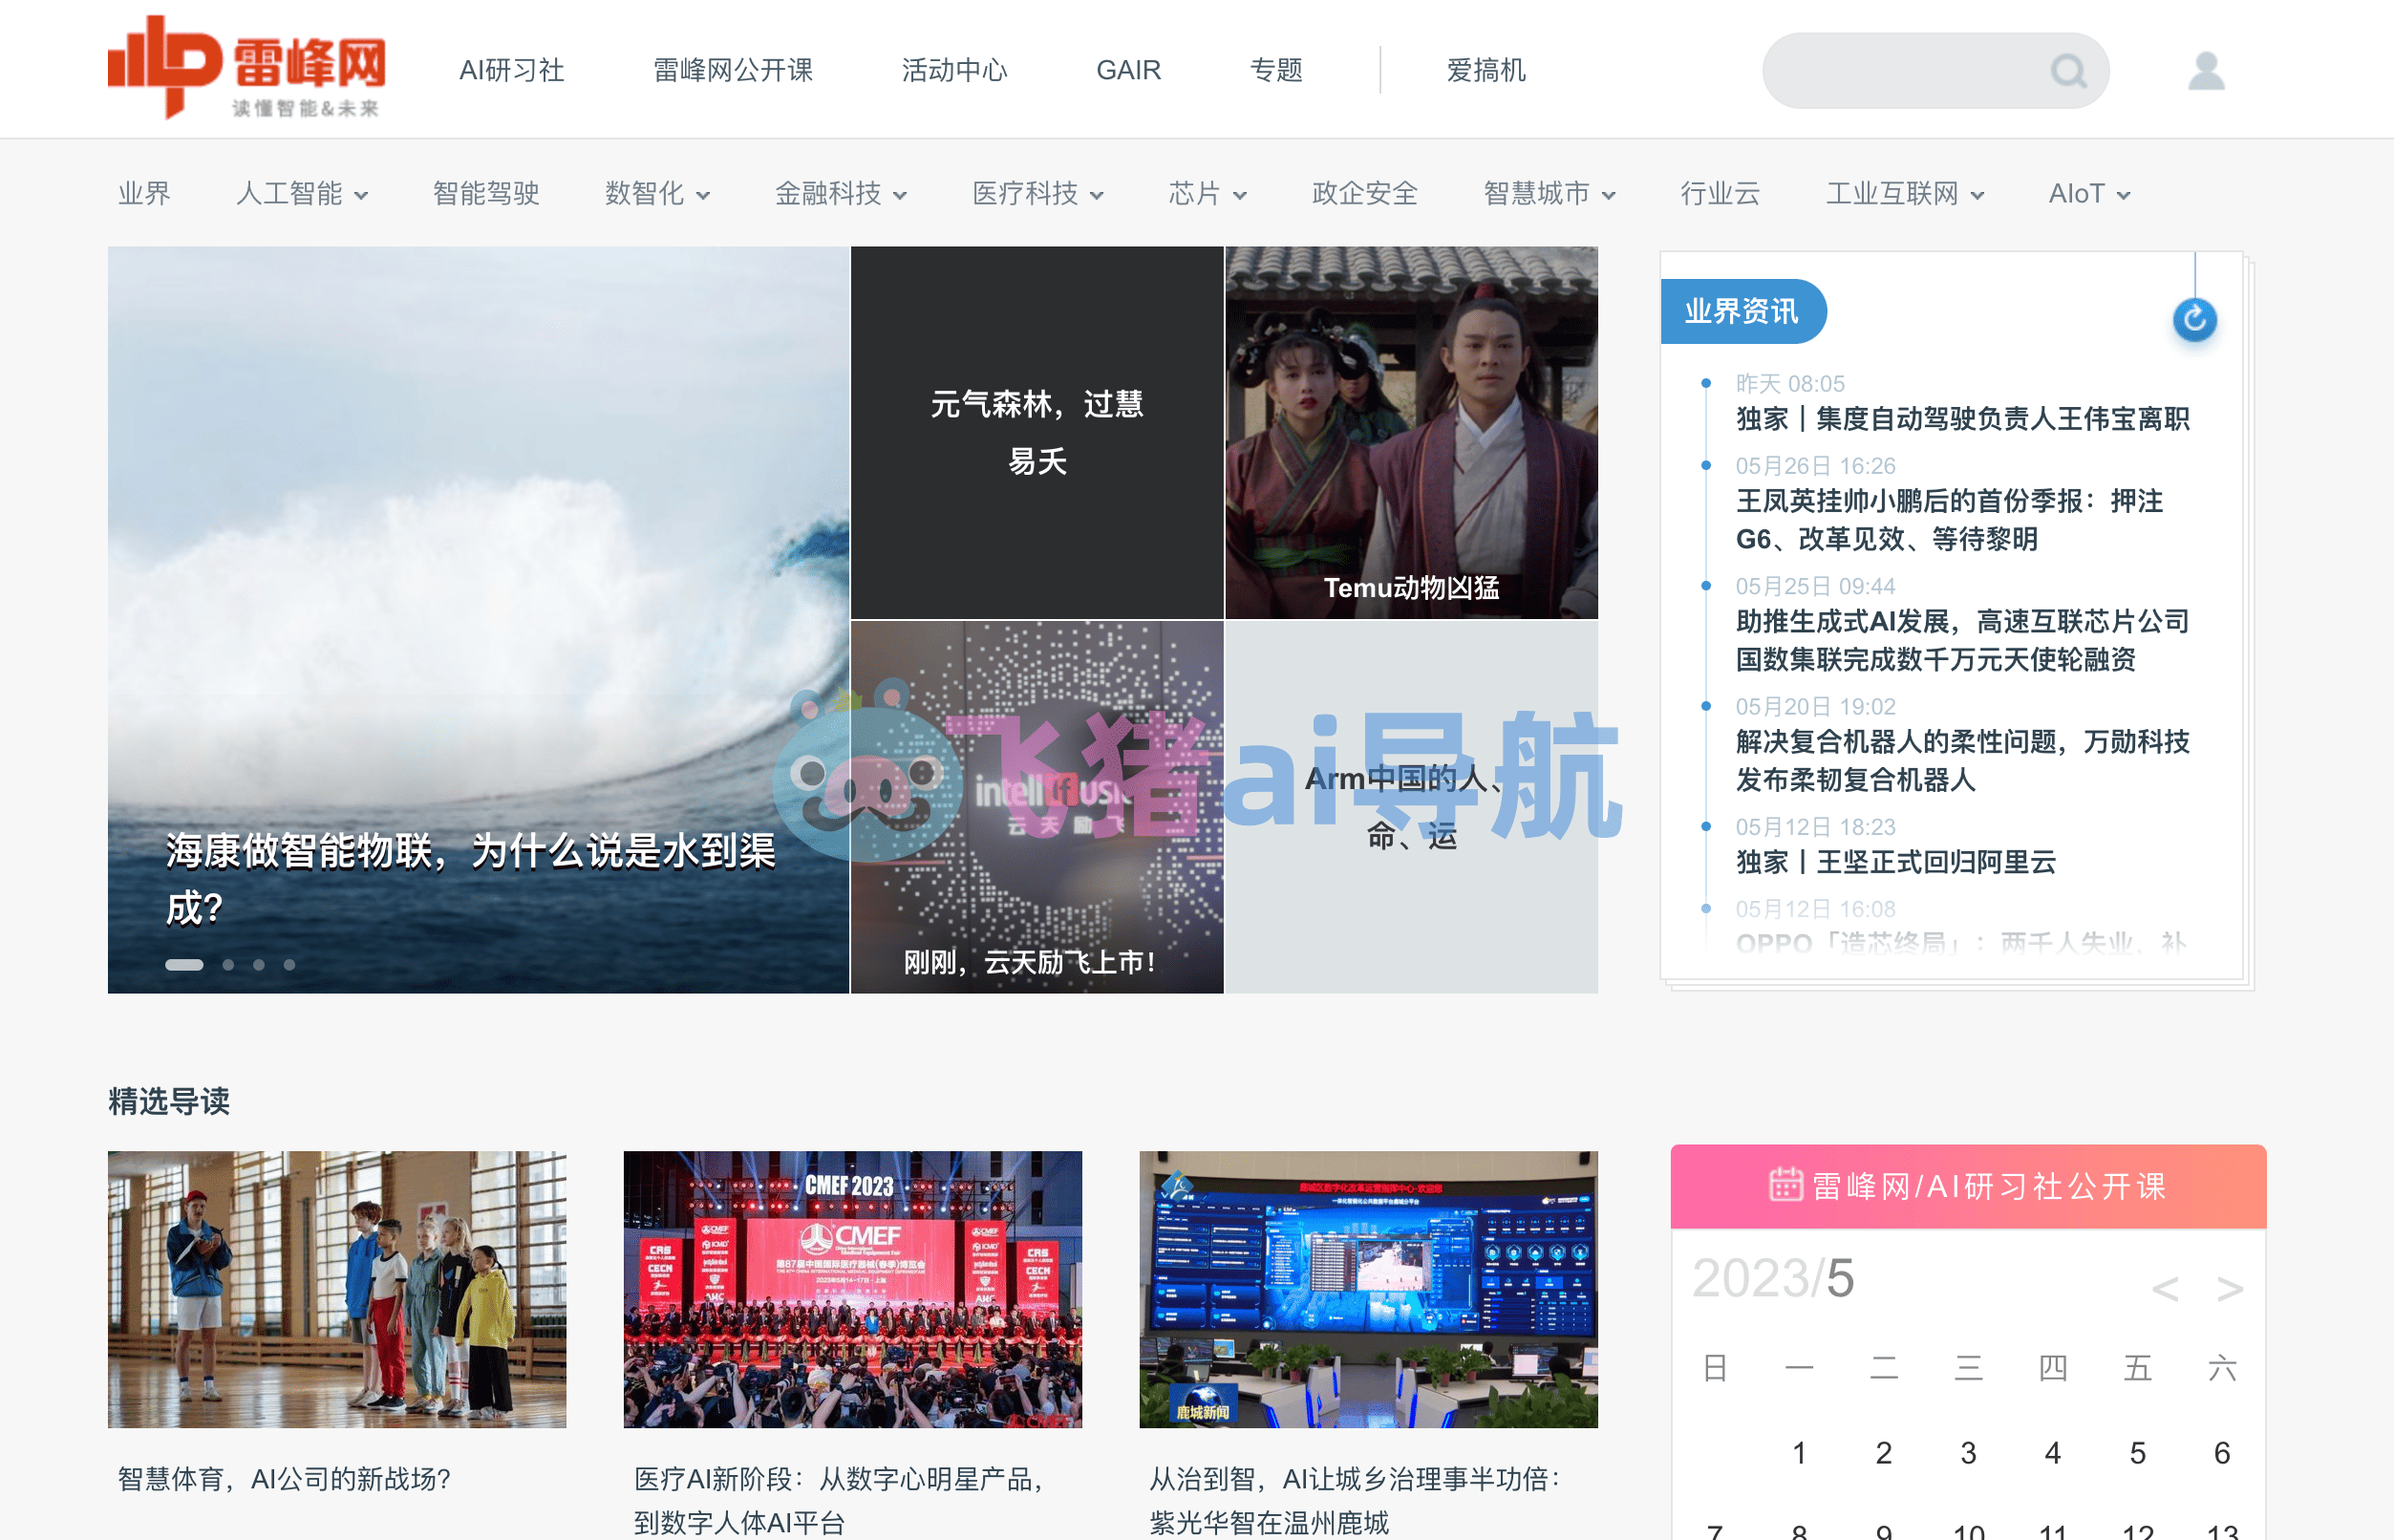Click the refresh icon in 业界资讯
This screenshot has height=1540, width=2394.
click(x=2194, y=319)
